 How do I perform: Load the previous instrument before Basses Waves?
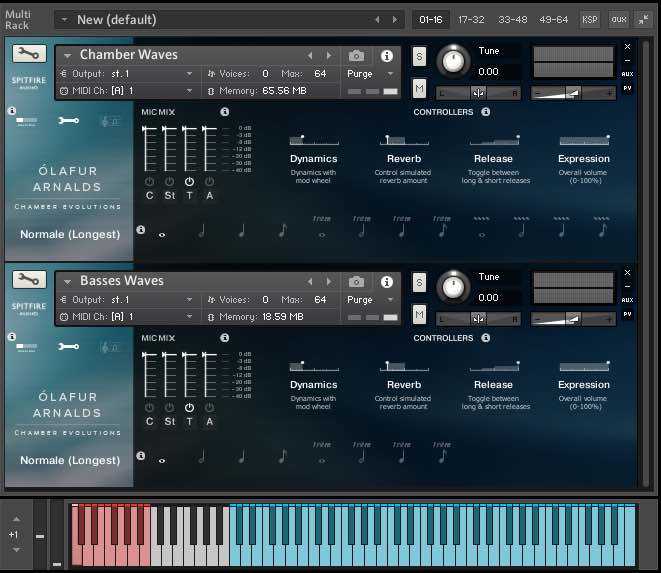tap(310, 281)
